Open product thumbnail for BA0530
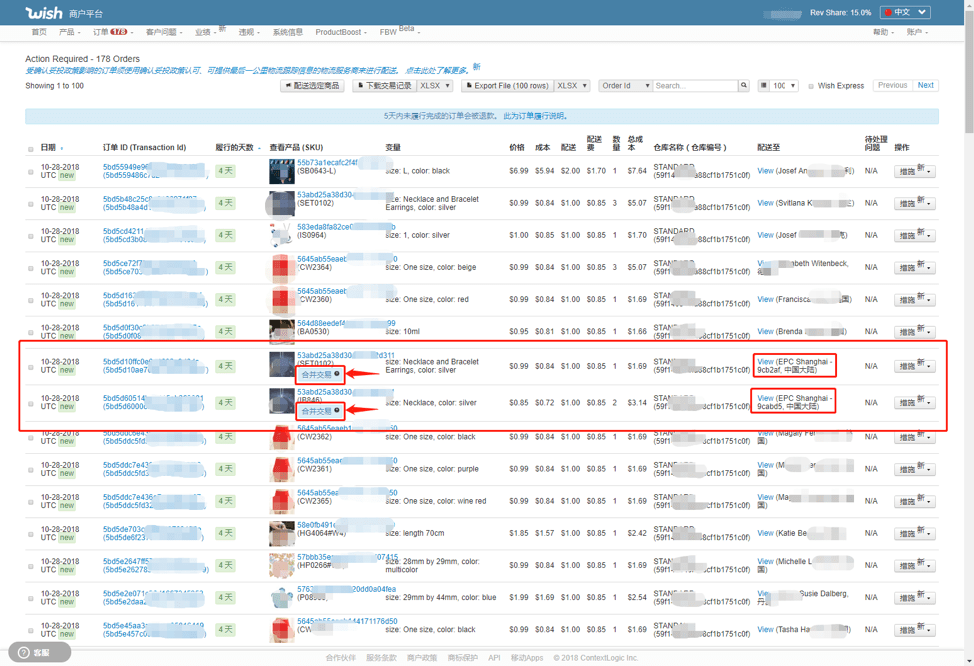This screenshot has height=666, width=974. (x=281, y=332)
